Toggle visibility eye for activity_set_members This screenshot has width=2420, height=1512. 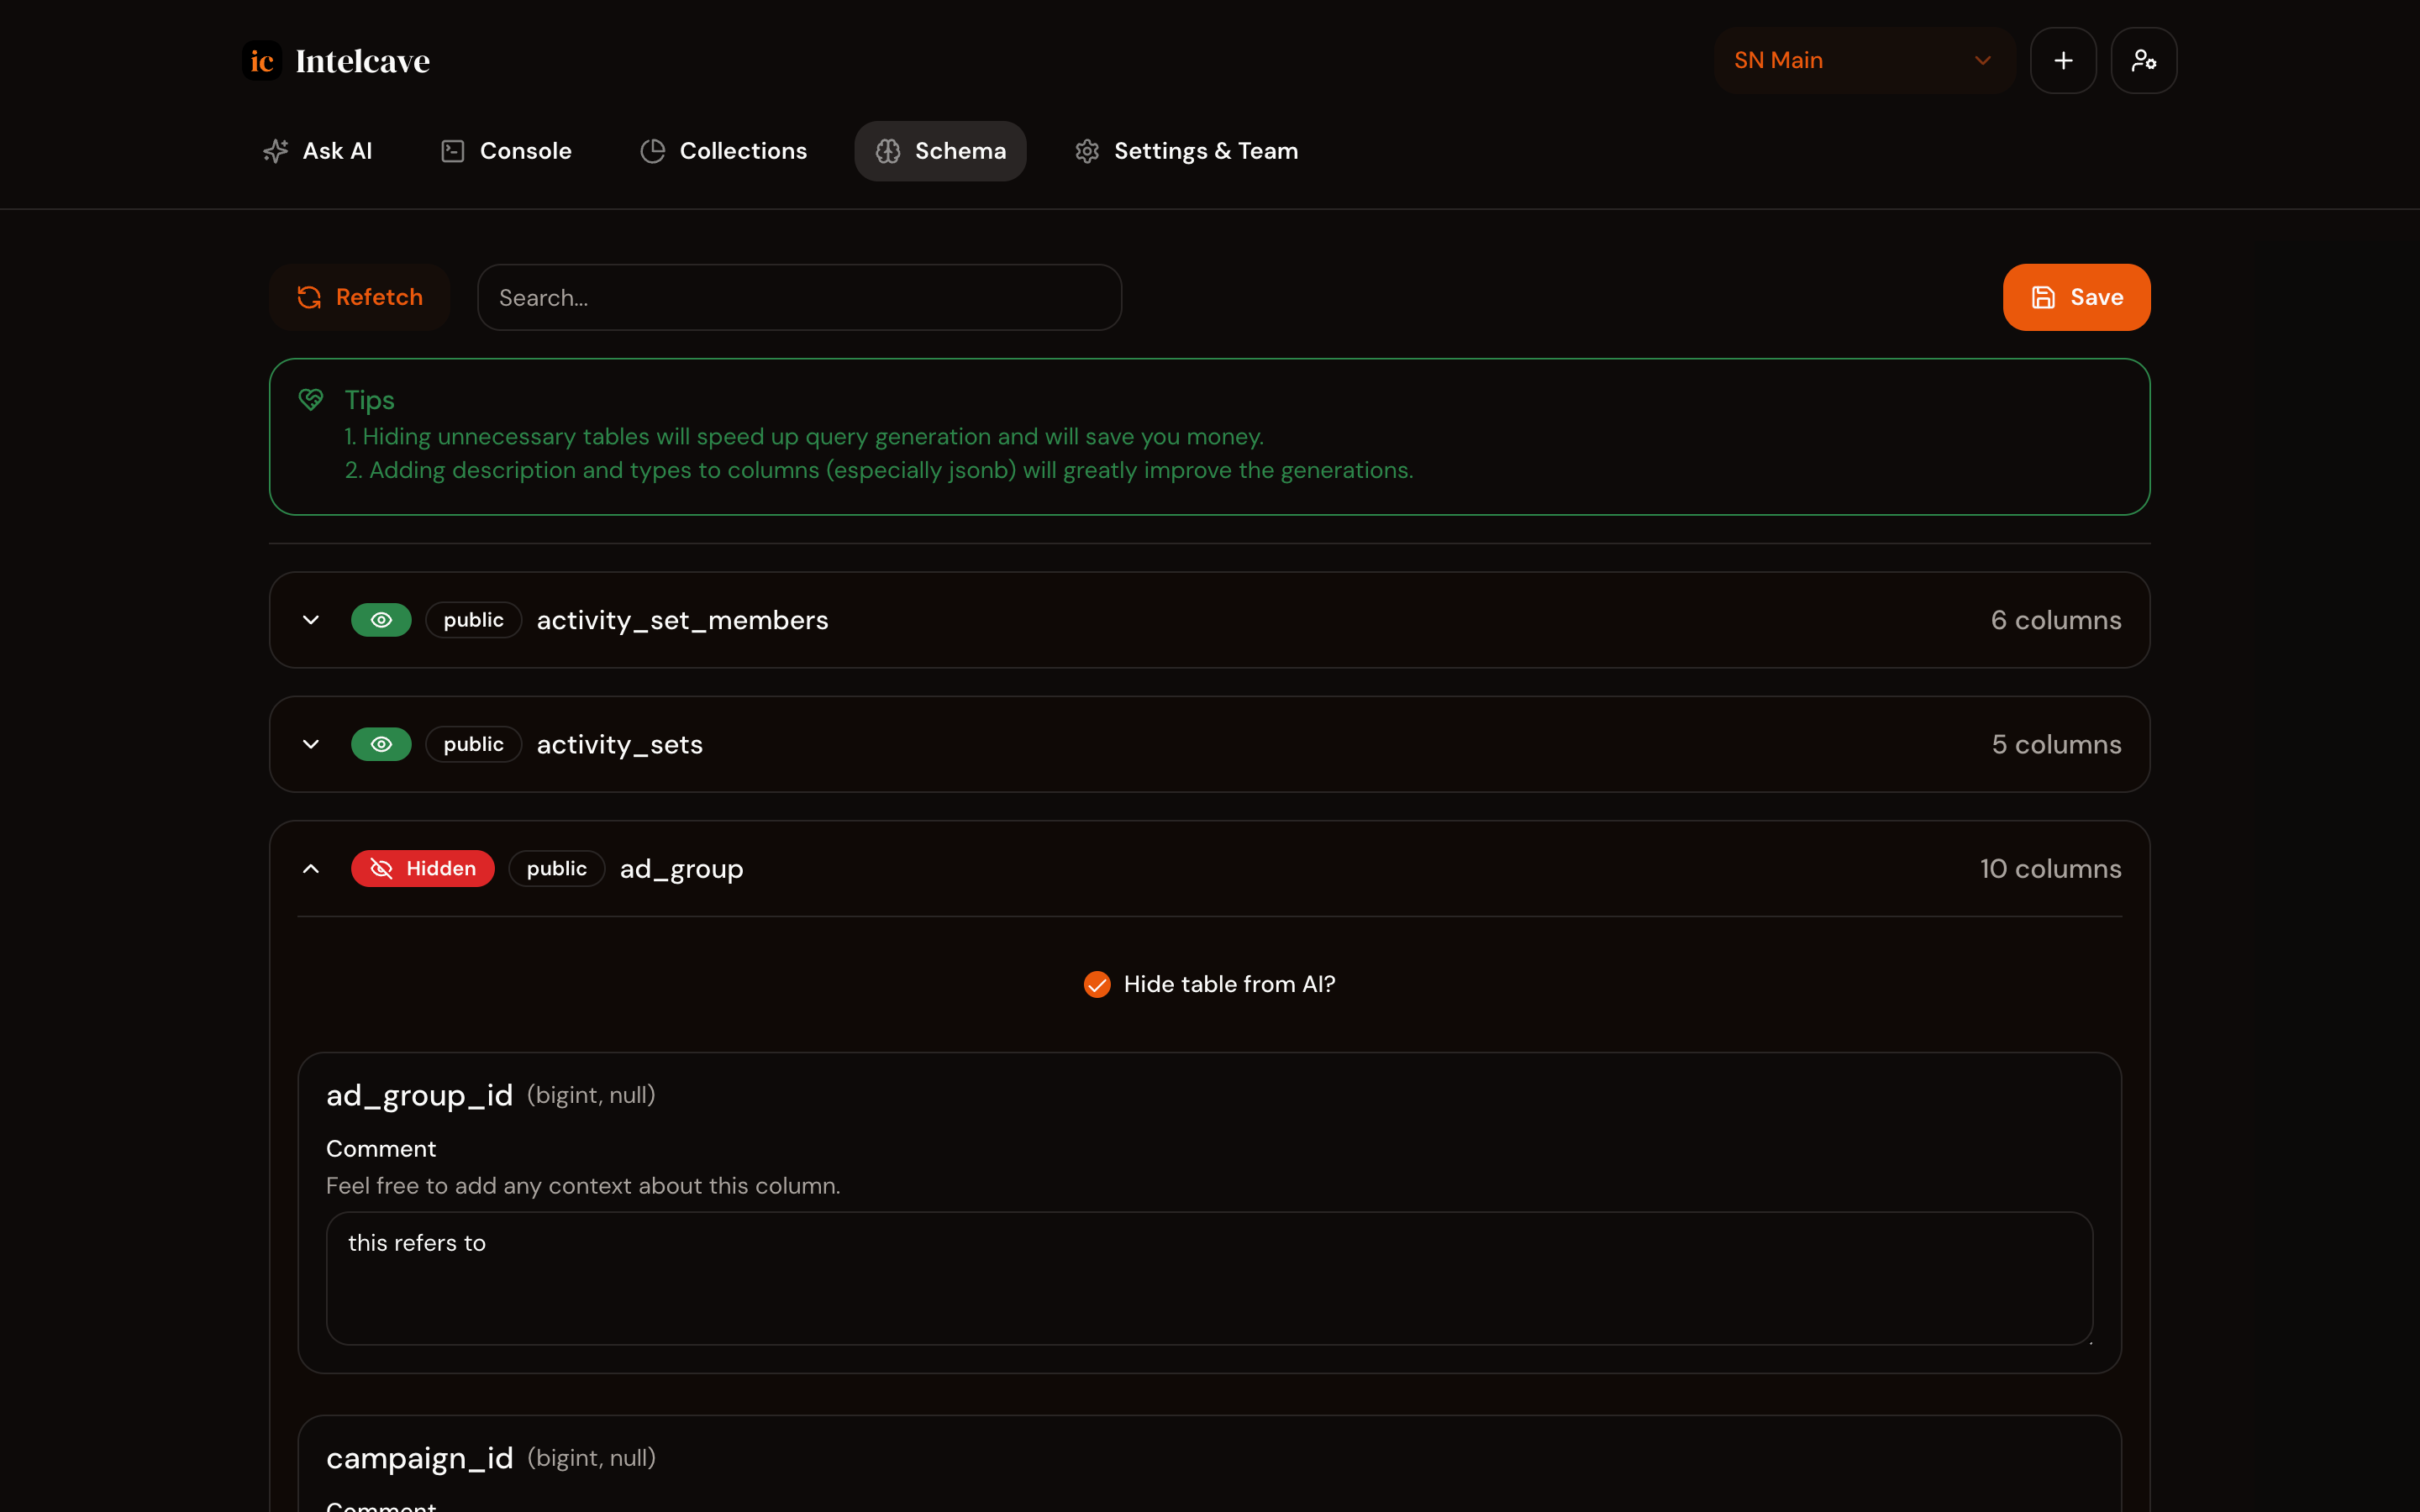click(x=381, y=620)
